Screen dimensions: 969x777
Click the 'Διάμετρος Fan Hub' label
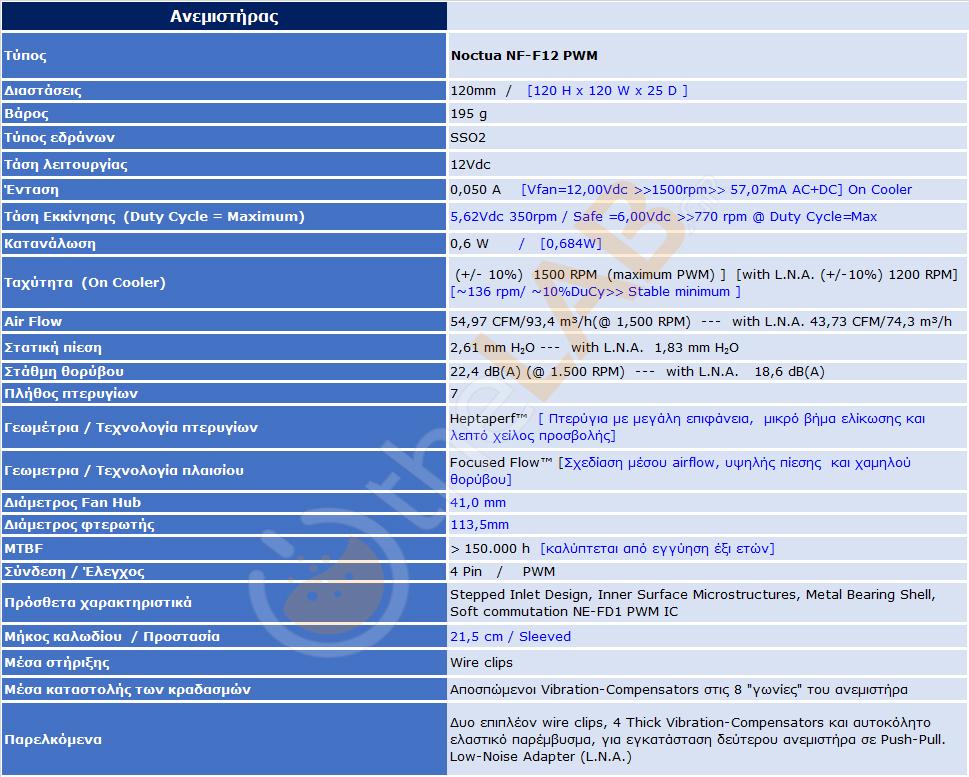tap(72, 503)
